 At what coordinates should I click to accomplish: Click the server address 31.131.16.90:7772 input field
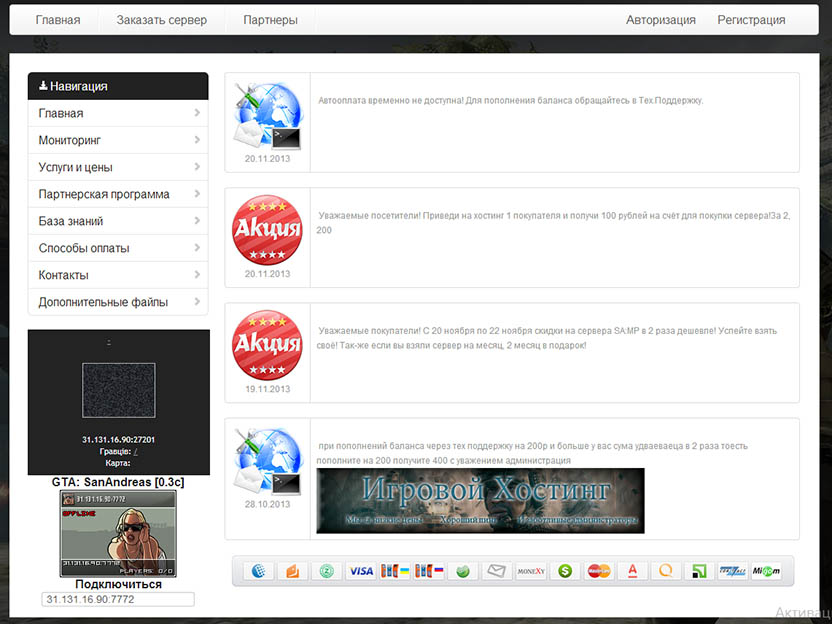click(118, 599)
